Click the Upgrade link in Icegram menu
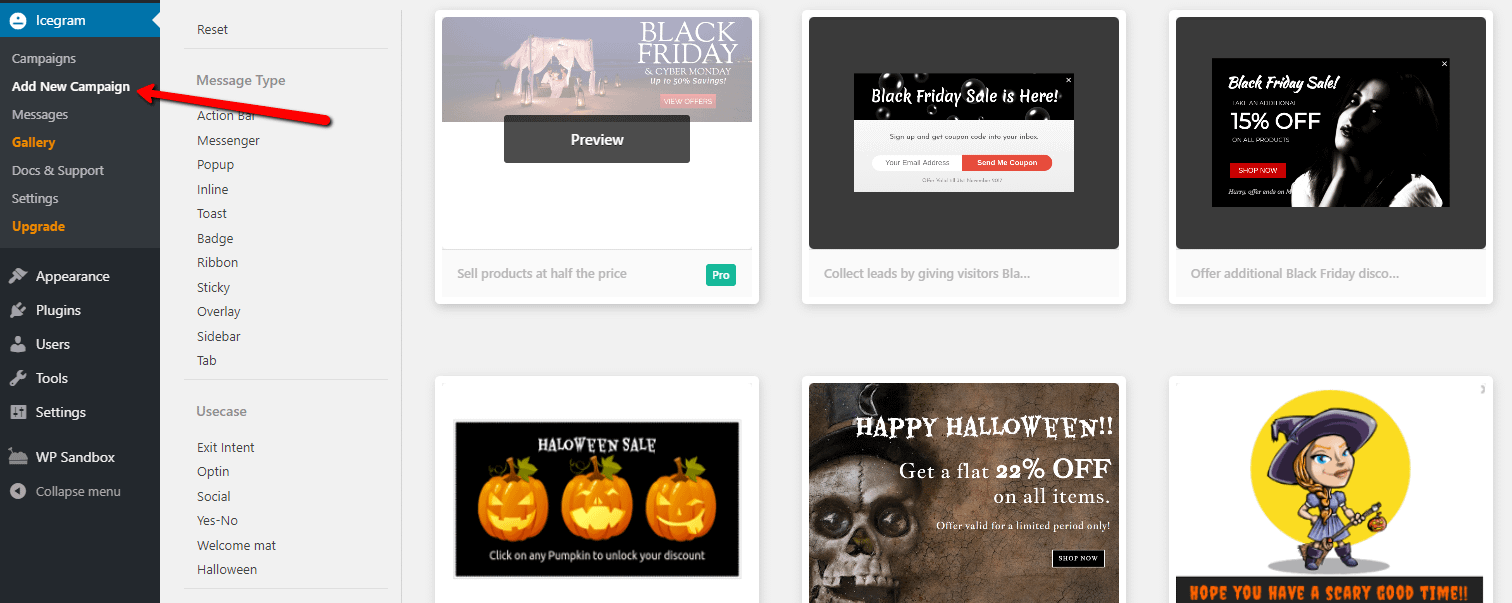 pos(38,227)
